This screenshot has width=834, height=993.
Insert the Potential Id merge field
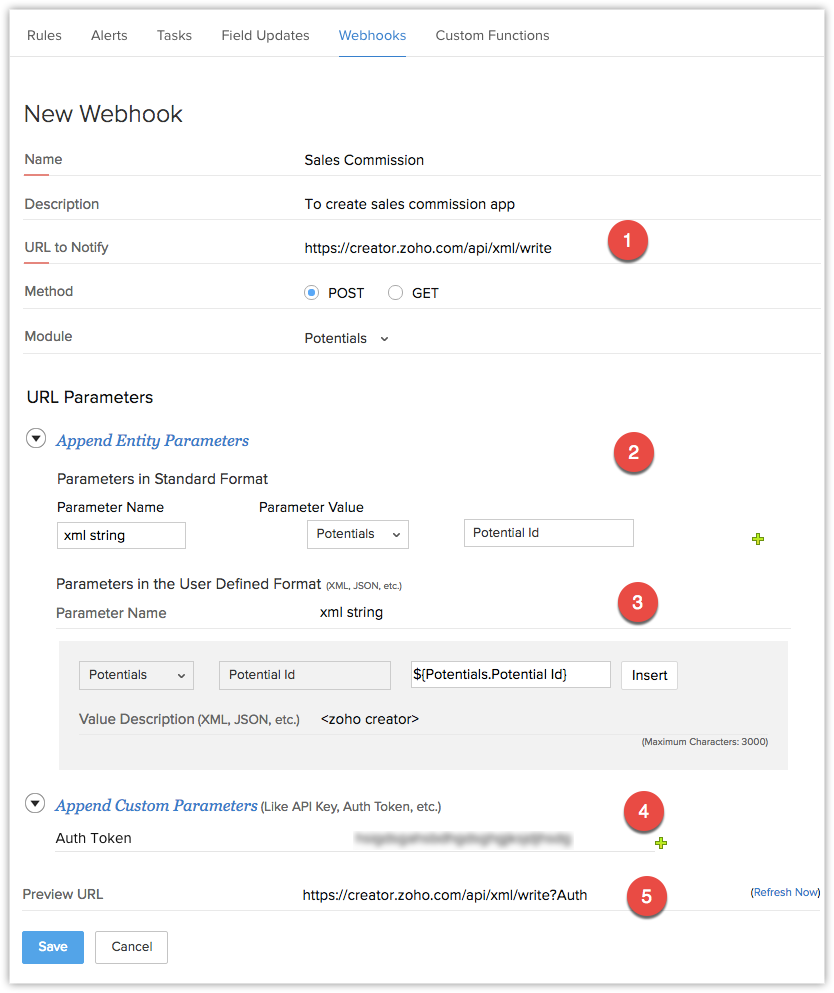(x=649, y=675)
